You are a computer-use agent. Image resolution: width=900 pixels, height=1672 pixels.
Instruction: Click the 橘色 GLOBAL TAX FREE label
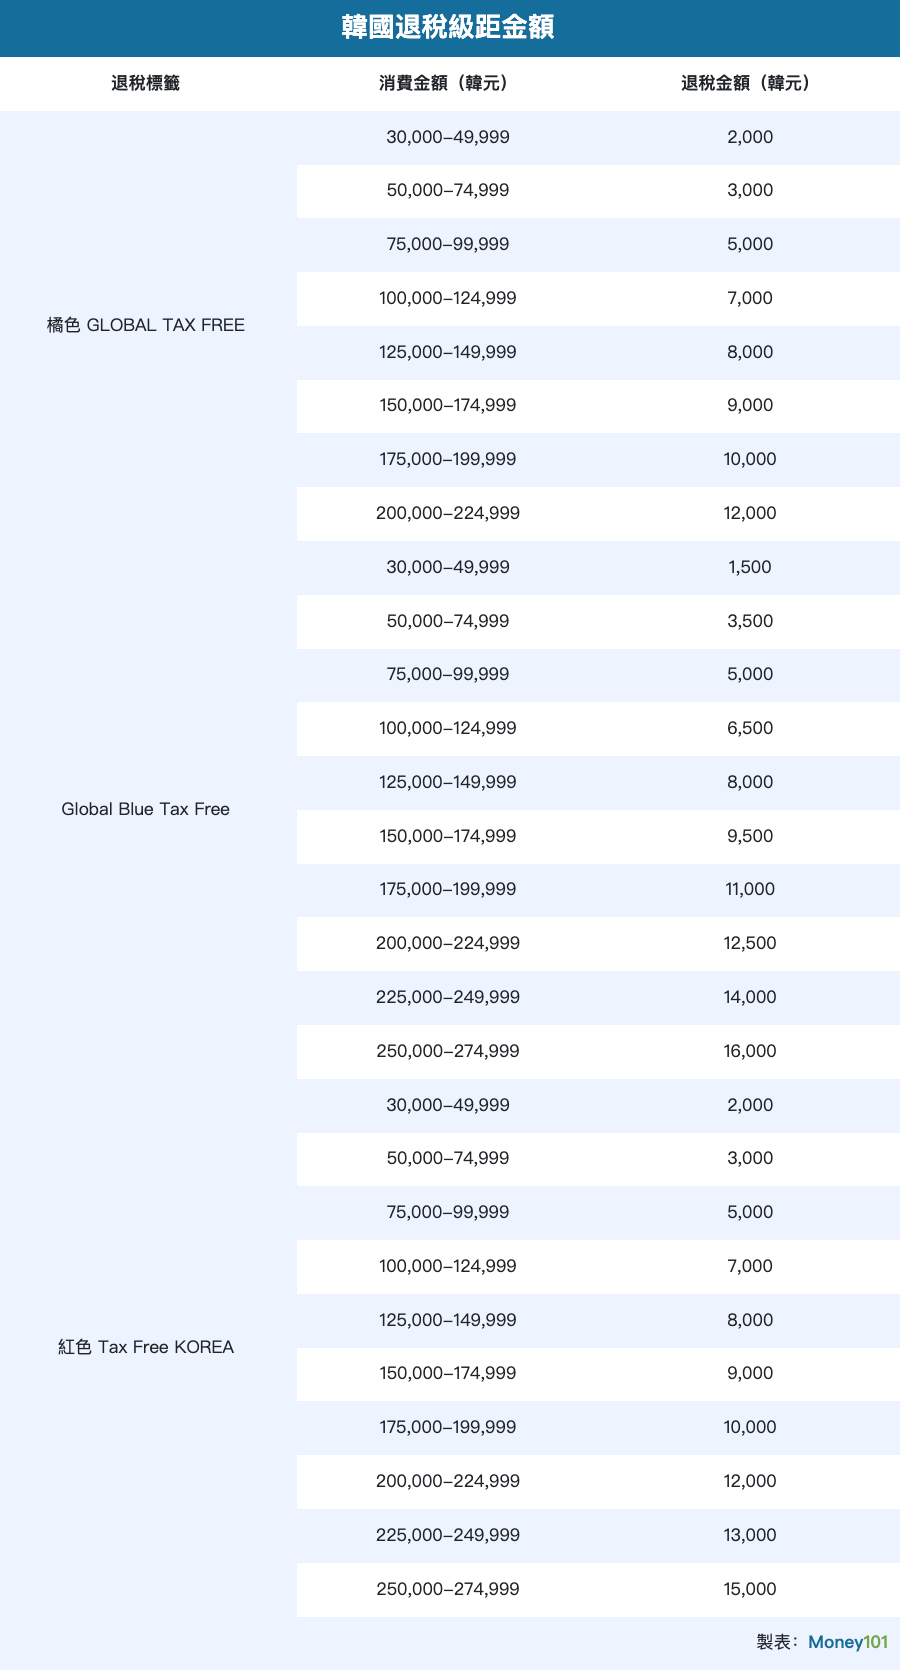click(x=146, y=325)
